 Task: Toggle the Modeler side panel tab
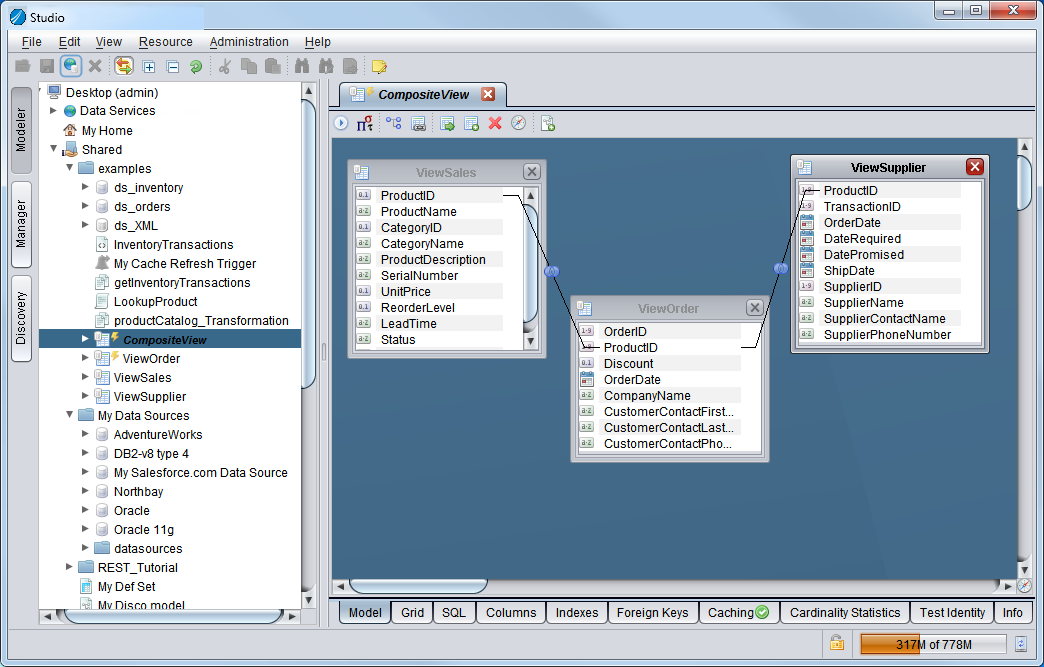(22, 129)
